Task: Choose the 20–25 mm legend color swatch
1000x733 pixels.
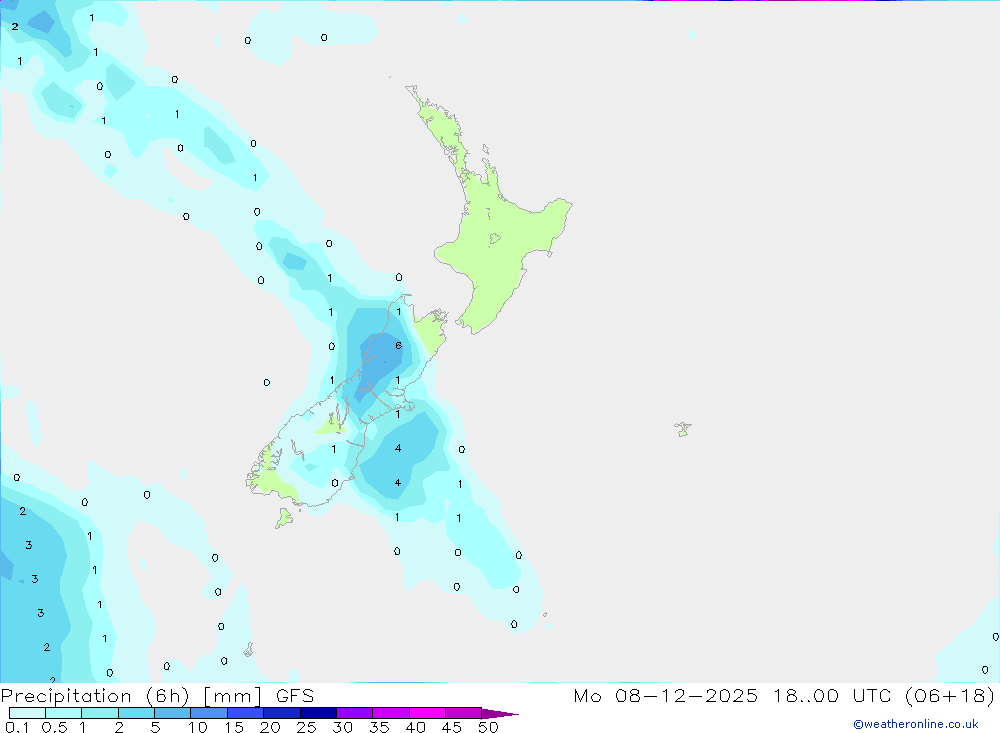Action: coord(282,713)
